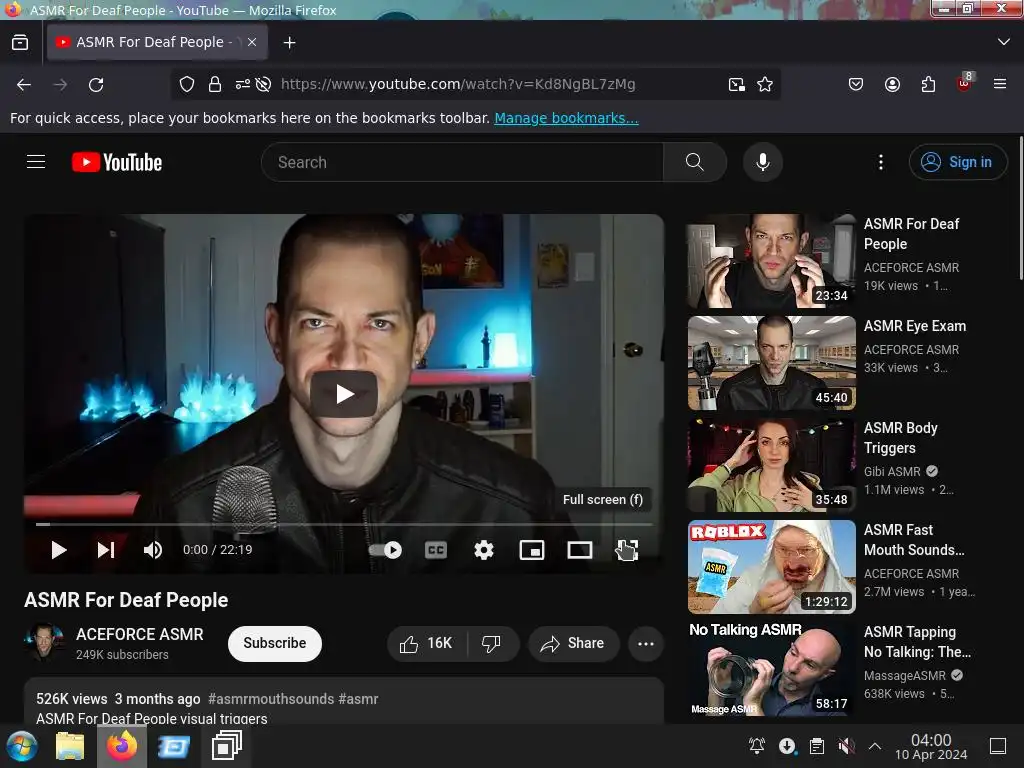1024x768 pixels.
Task: Switch to theater mode
Action: [x=580, y=550]
